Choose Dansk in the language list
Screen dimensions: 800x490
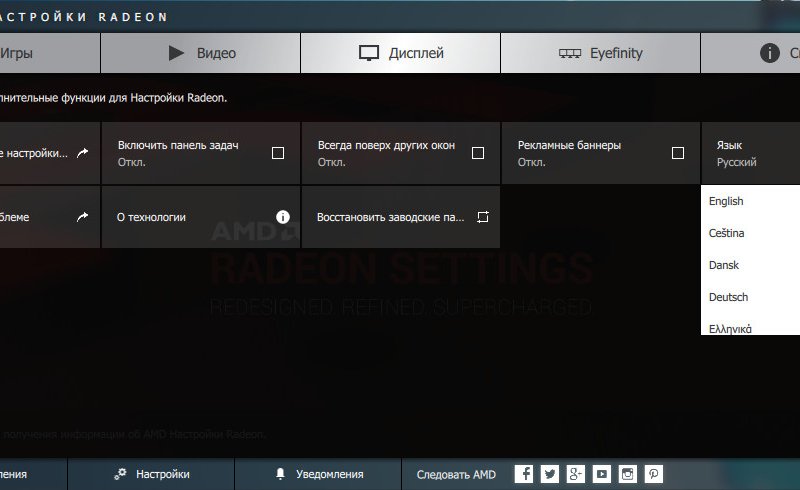coord(751,265)
